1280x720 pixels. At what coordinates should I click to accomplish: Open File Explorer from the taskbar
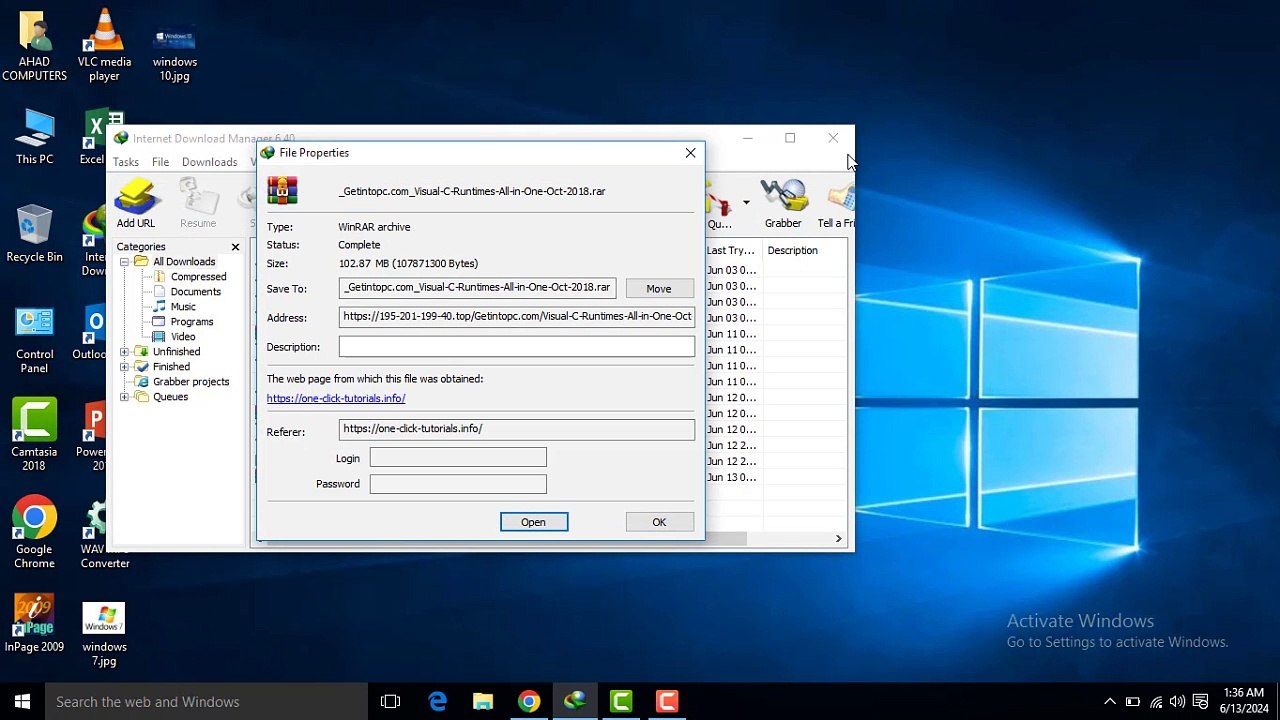click(x=483, y=702)
